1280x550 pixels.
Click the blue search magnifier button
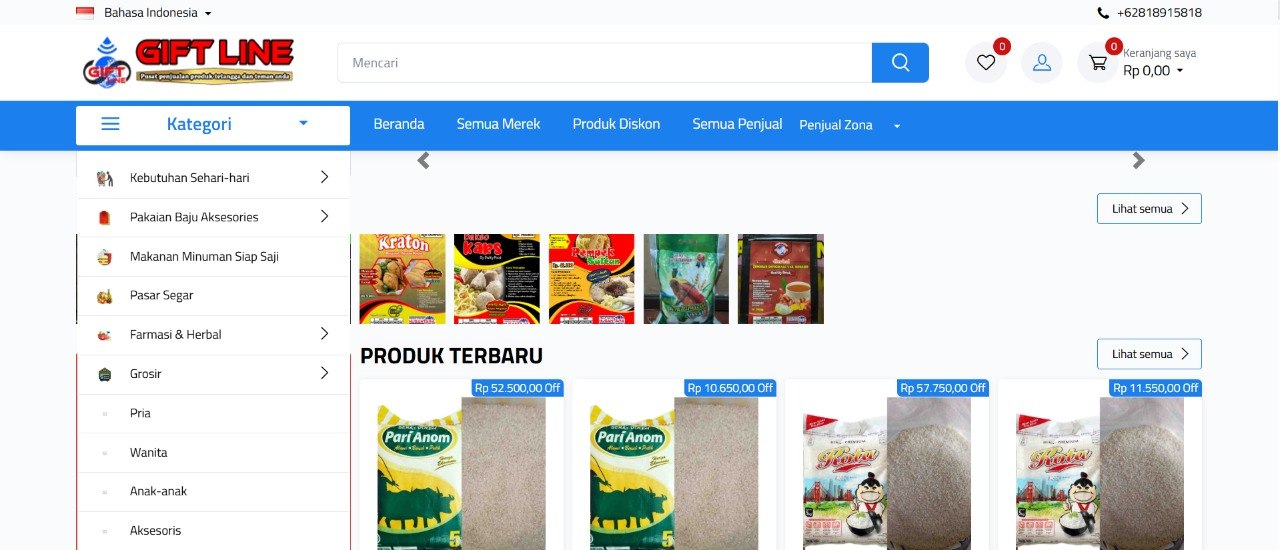pos(900,63)
